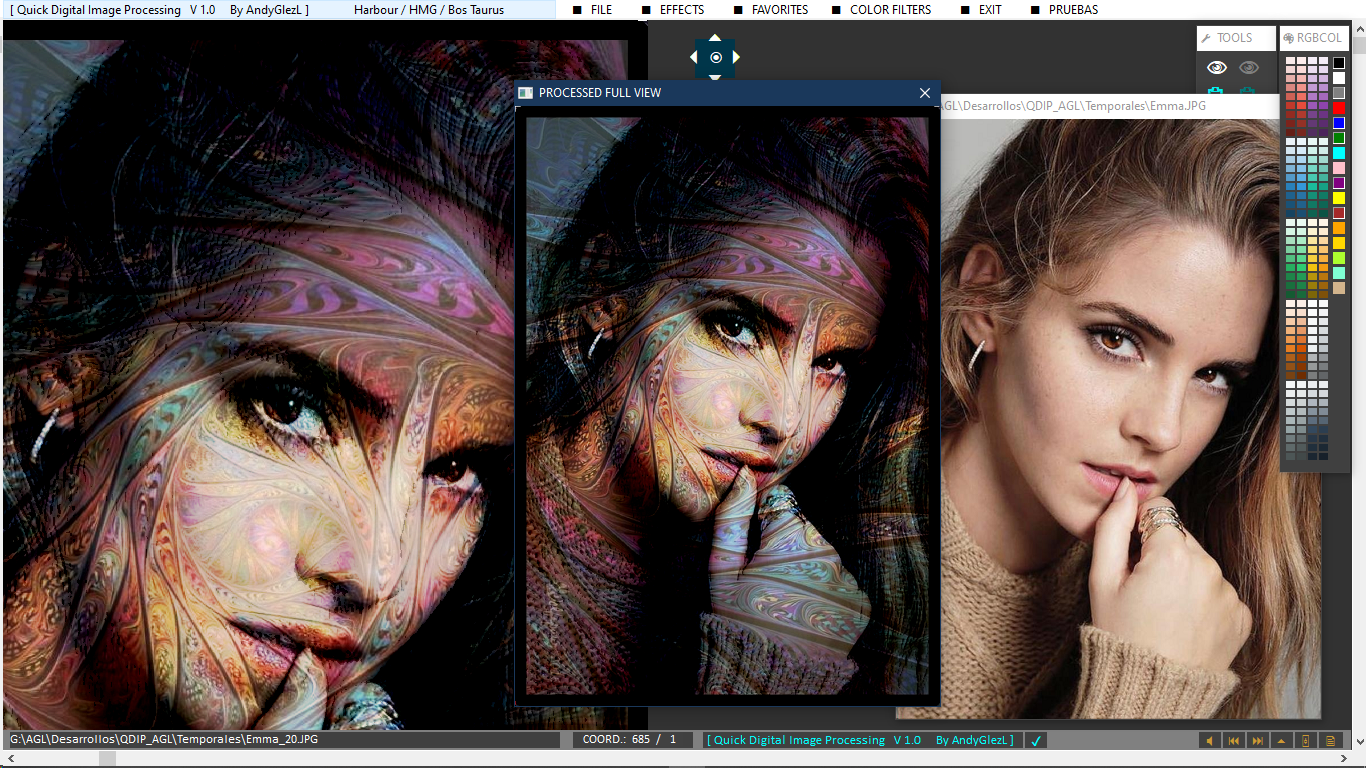This screenshot has width=1366, height=768.
Task: Click the skip-to-last orange forward icon
Action: pos(1257,741)
